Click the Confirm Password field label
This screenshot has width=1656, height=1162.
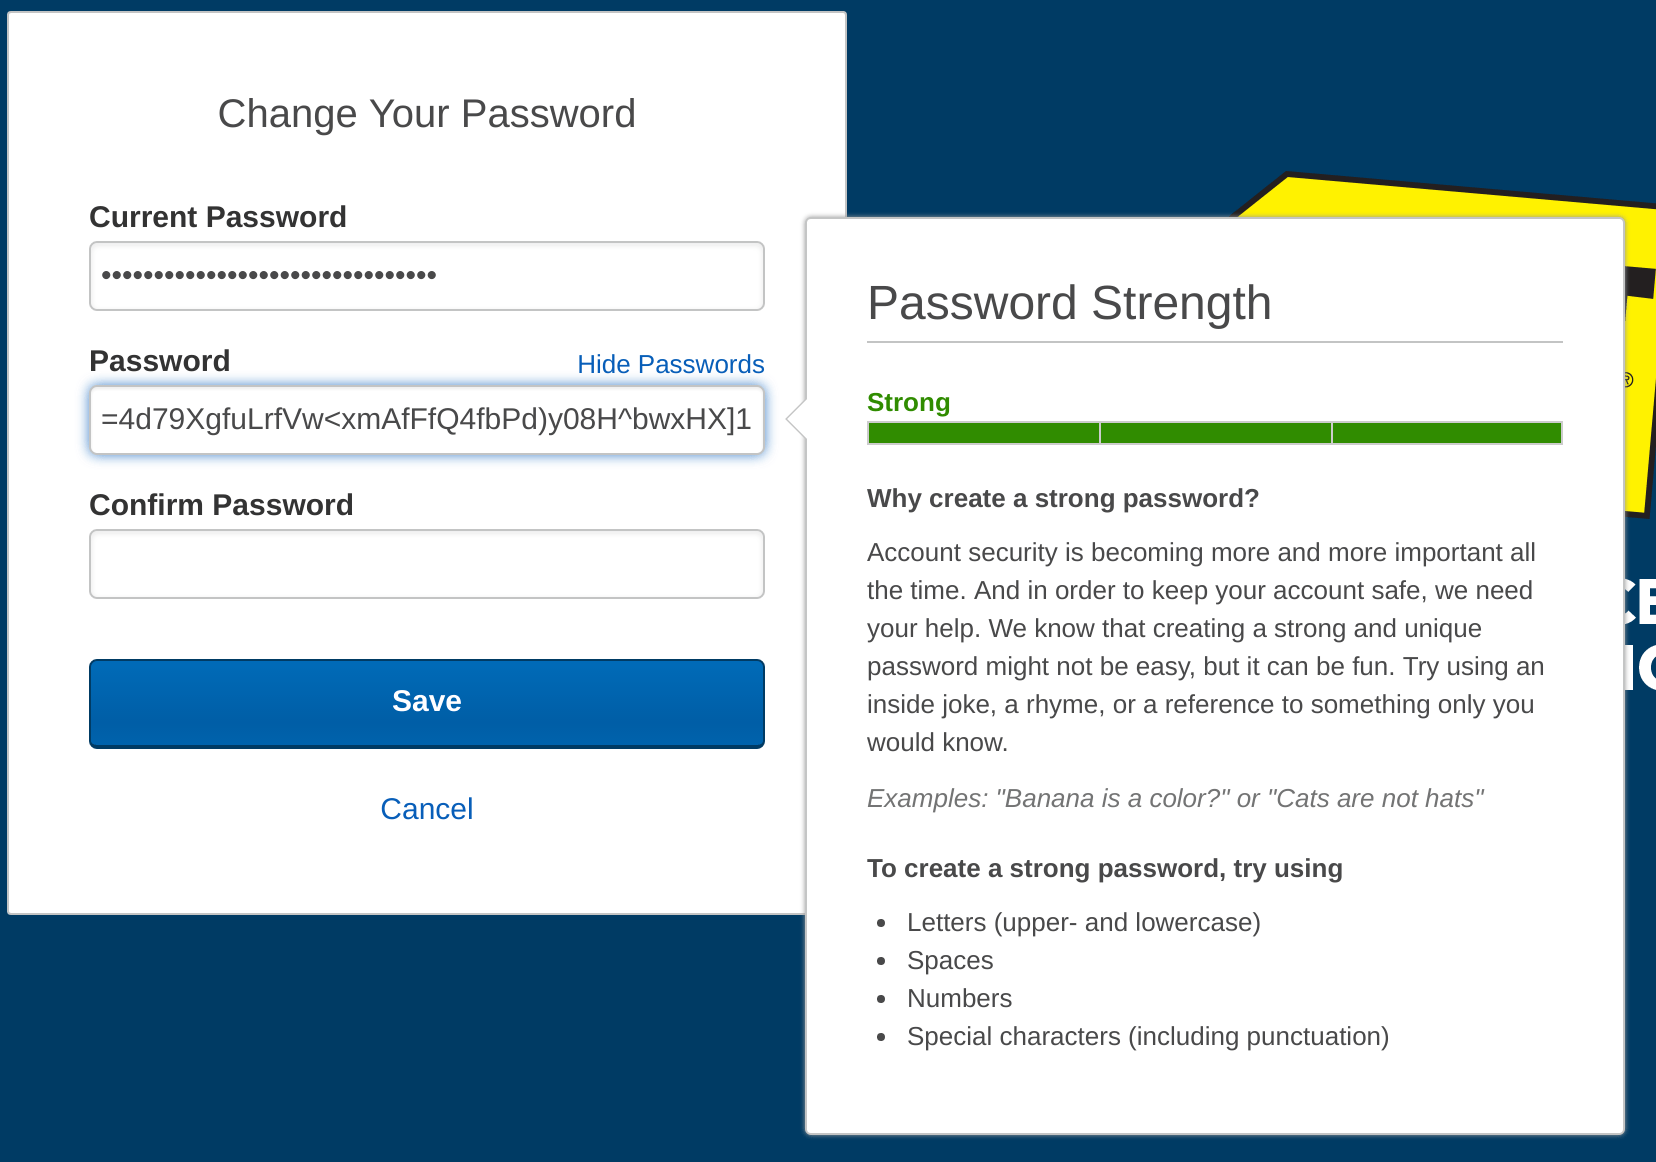pos(221,505)
